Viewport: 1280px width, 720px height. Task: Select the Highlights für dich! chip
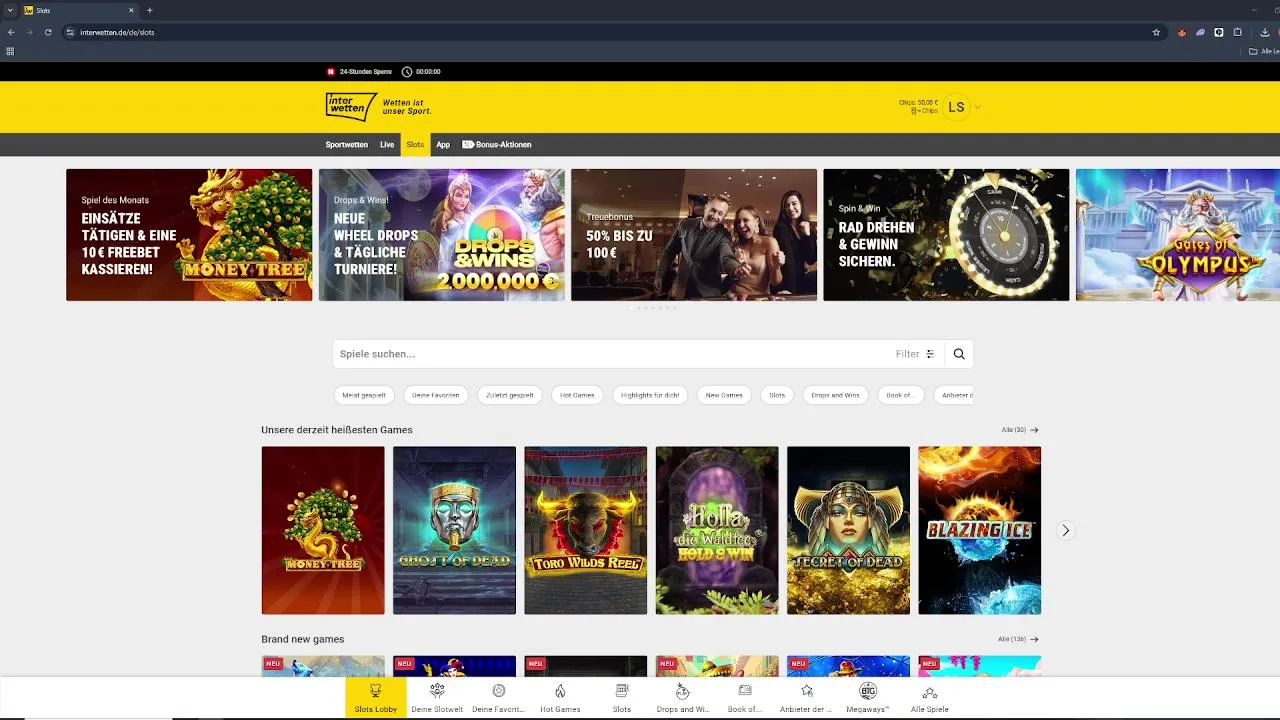pyautogui.click(x=650, y=395)
